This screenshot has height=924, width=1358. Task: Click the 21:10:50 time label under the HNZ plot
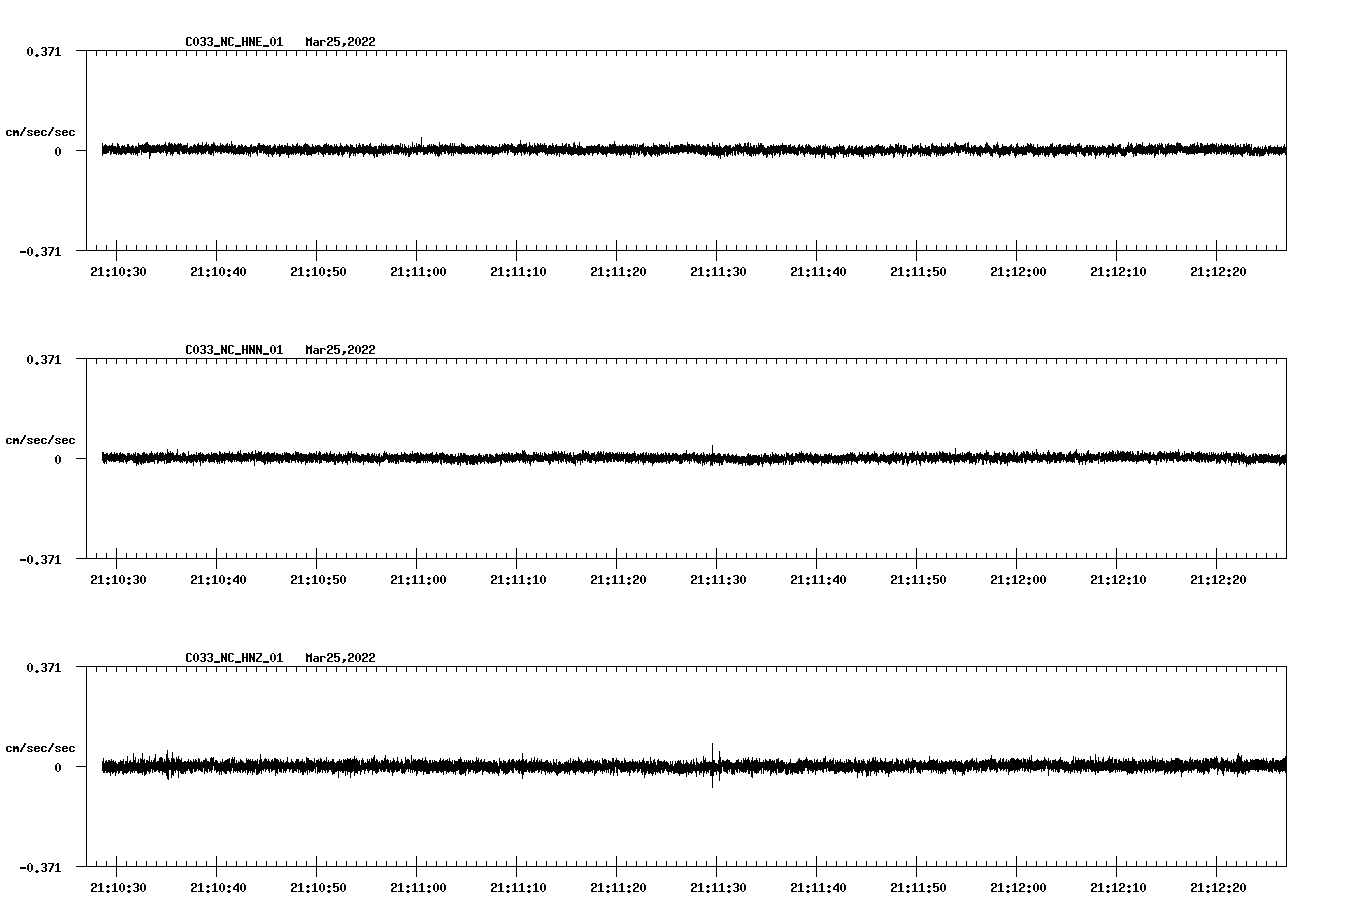[x=318, y=887]
